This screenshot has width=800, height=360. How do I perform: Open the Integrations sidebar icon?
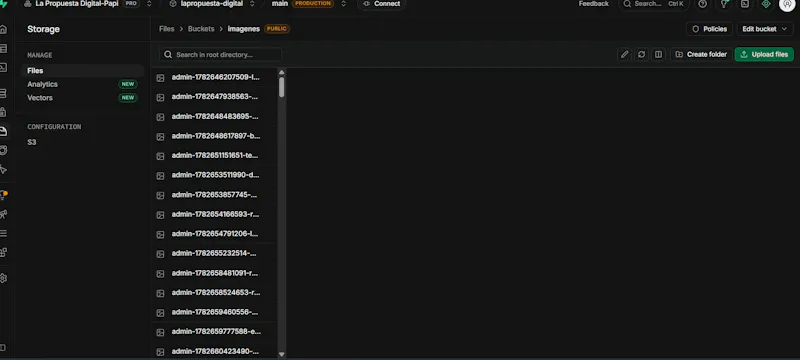(4, 252)
